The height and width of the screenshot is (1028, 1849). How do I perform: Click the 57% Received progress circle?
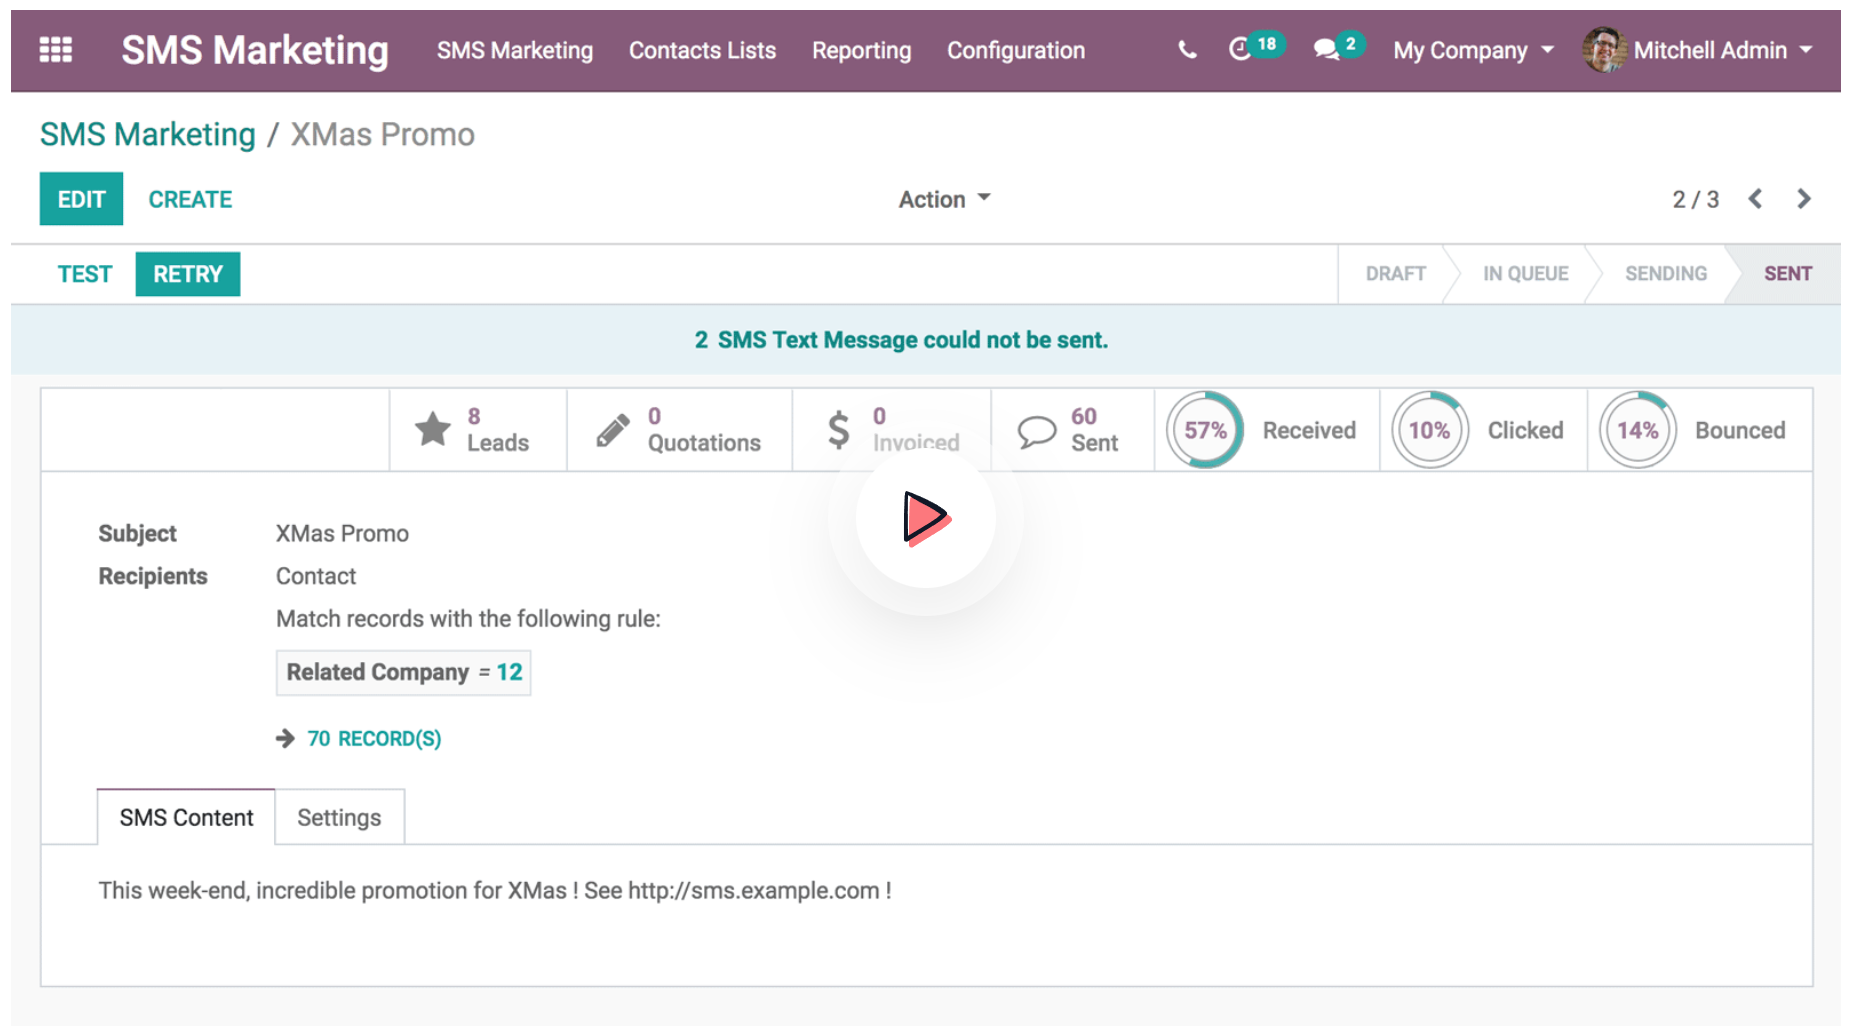pyautogui.click(x=1205, y=430)
